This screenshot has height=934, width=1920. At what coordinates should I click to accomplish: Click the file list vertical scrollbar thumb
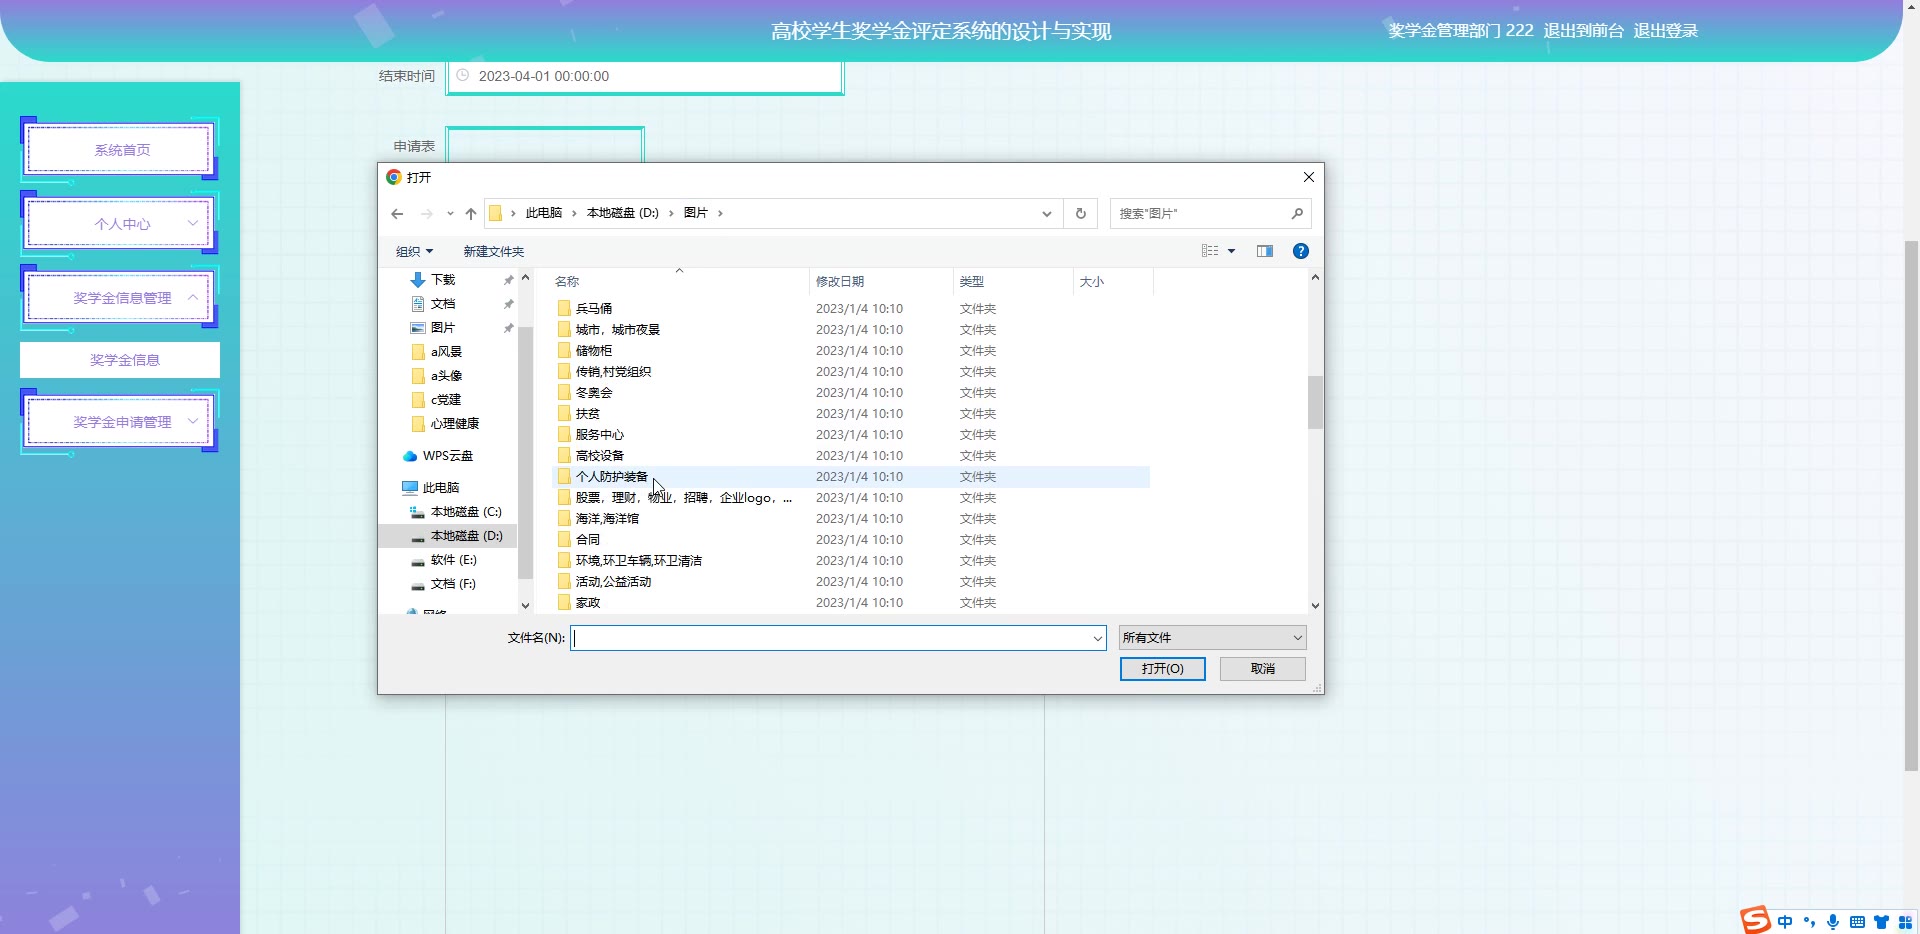(x=1315, y=402)
